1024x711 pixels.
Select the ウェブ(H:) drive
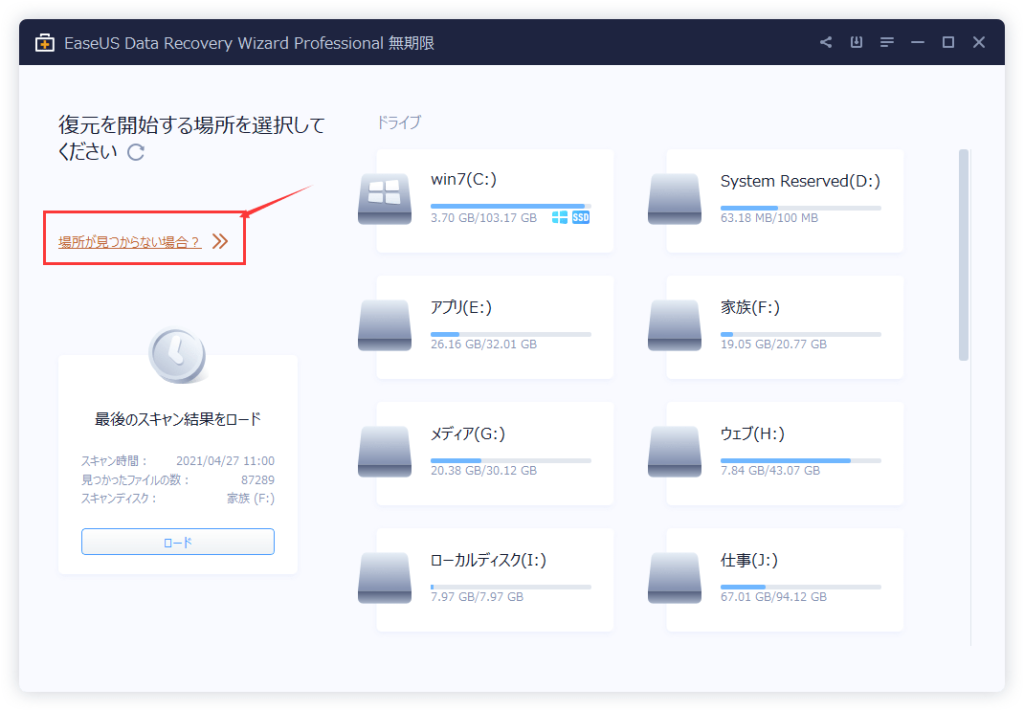click(x=785, y=452)
